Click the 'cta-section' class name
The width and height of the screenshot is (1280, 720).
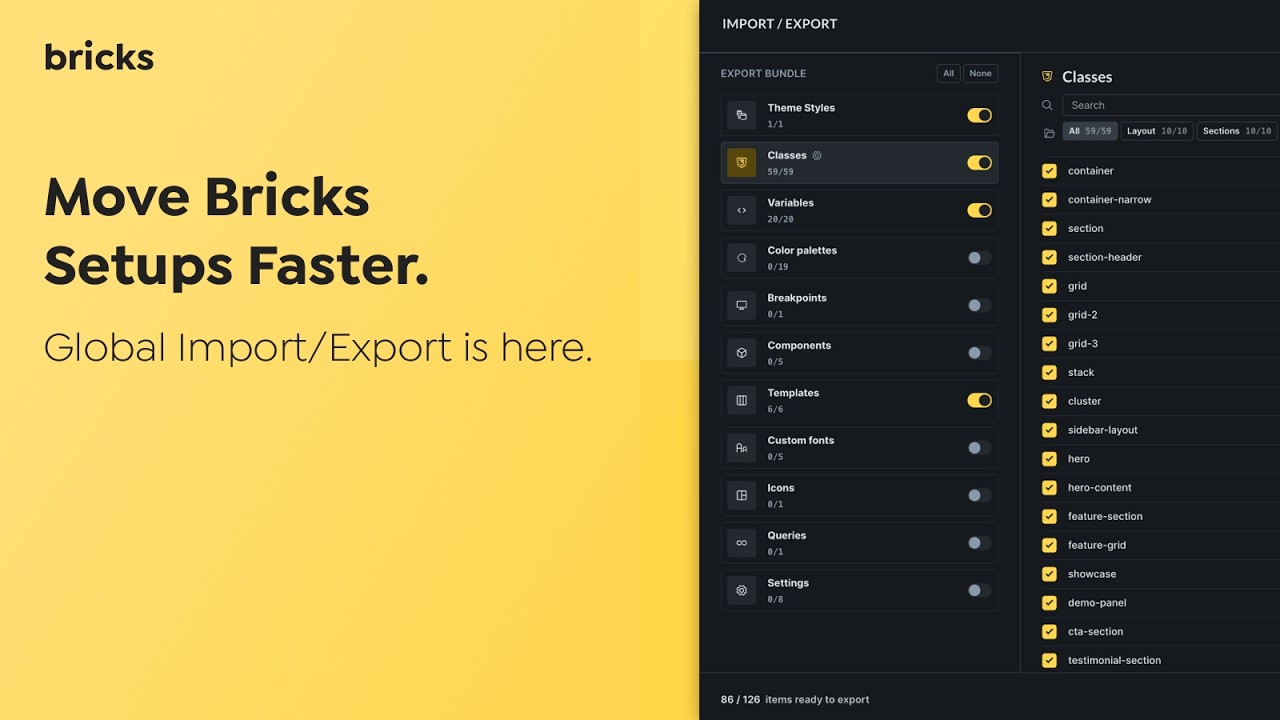[x=1095, y=632]
